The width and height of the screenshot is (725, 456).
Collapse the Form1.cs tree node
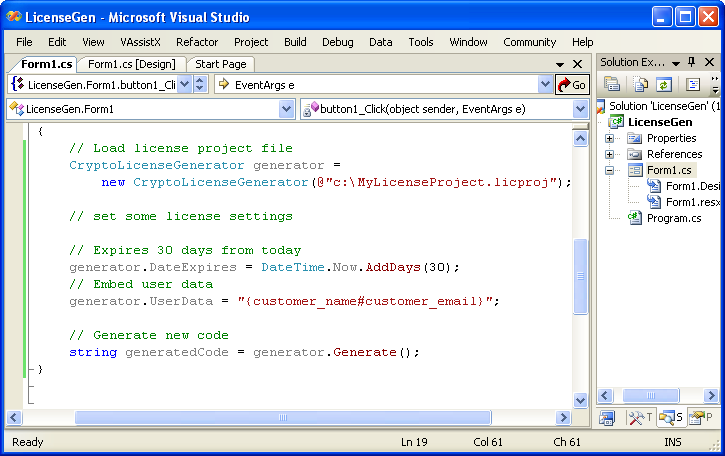point(609,170)
